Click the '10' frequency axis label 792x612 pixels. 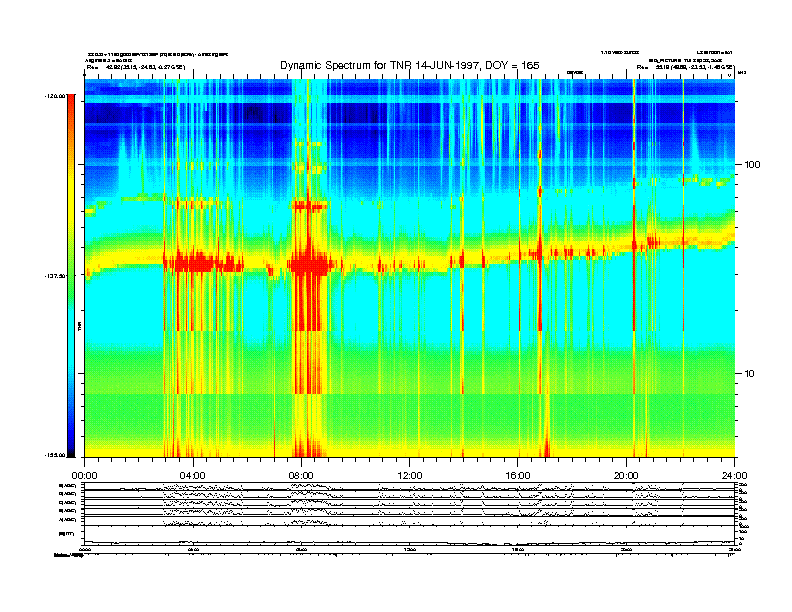(749, 374)
